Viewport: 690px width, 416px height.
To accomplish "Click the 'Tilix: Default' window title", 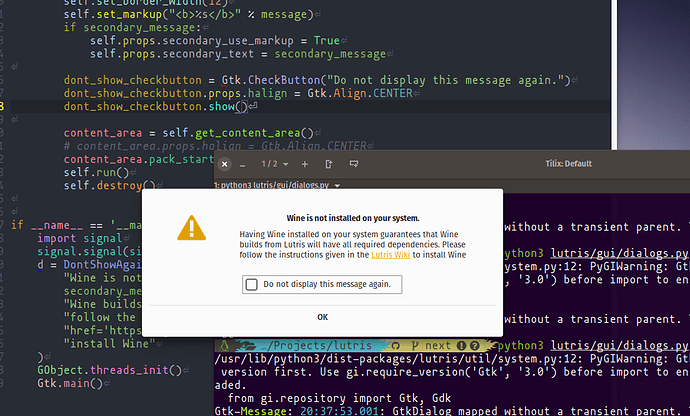I will click(569, 164).
